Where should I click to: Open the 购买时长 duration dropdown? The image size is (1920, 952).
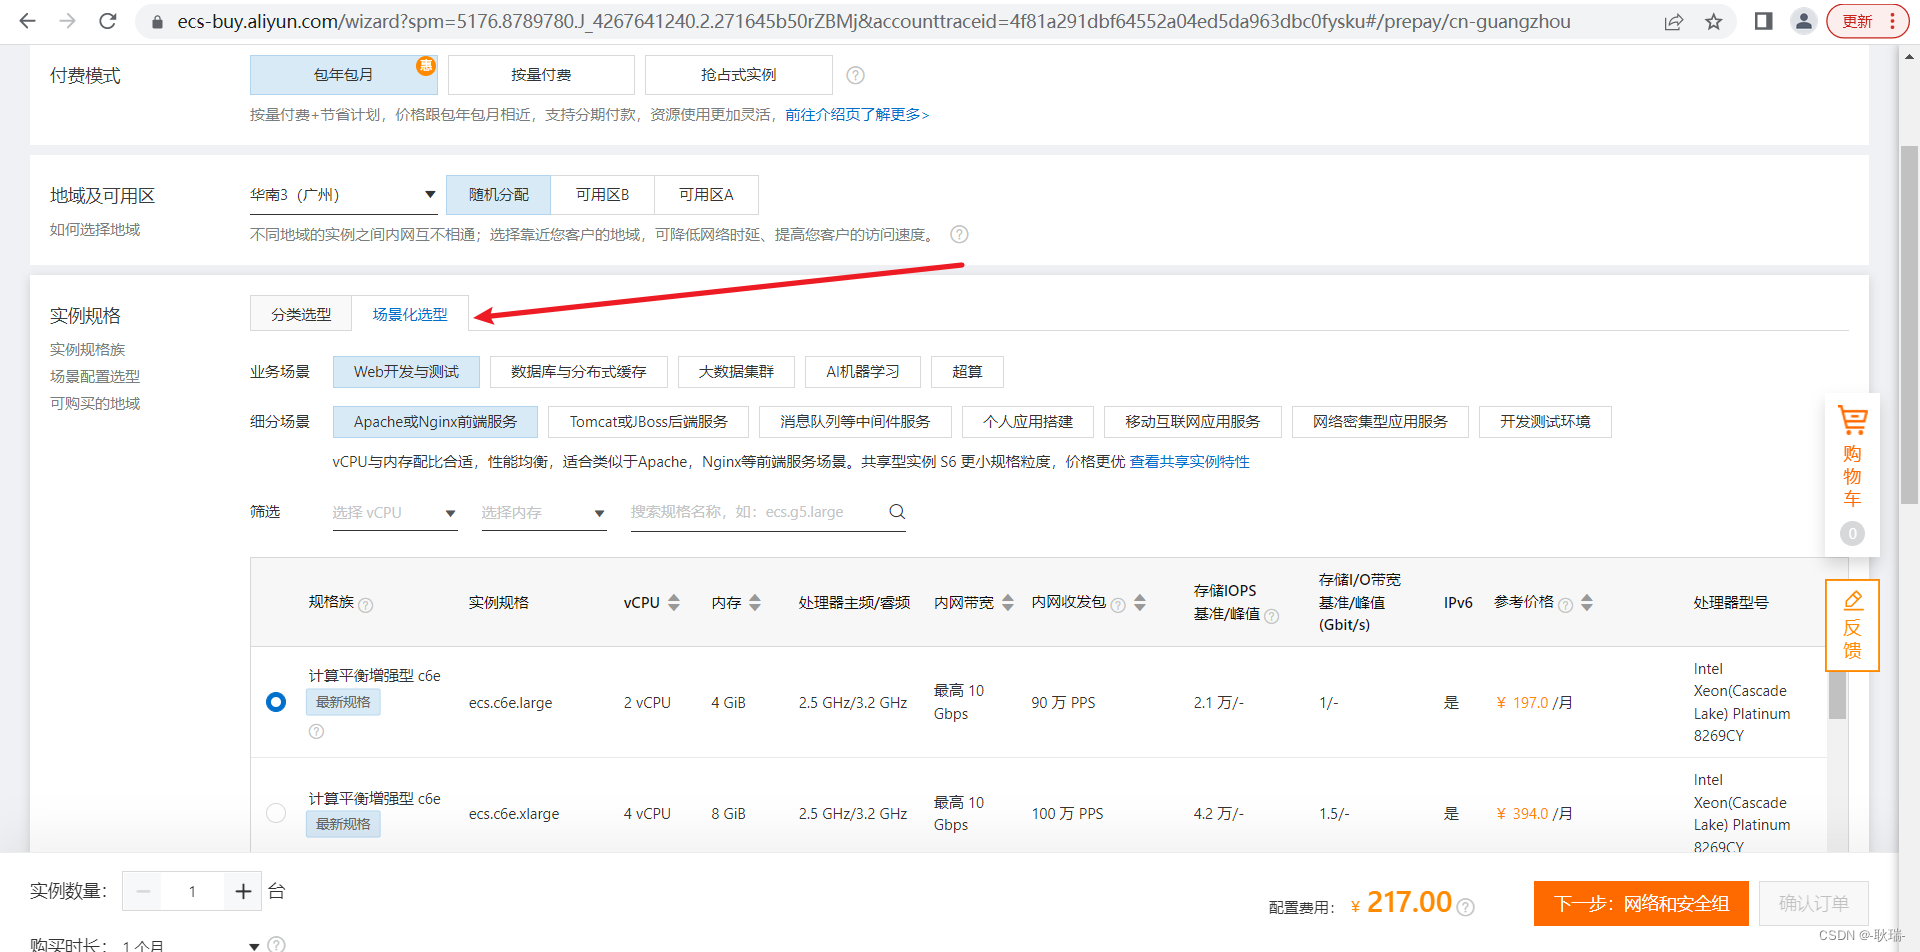coord(191,943)
